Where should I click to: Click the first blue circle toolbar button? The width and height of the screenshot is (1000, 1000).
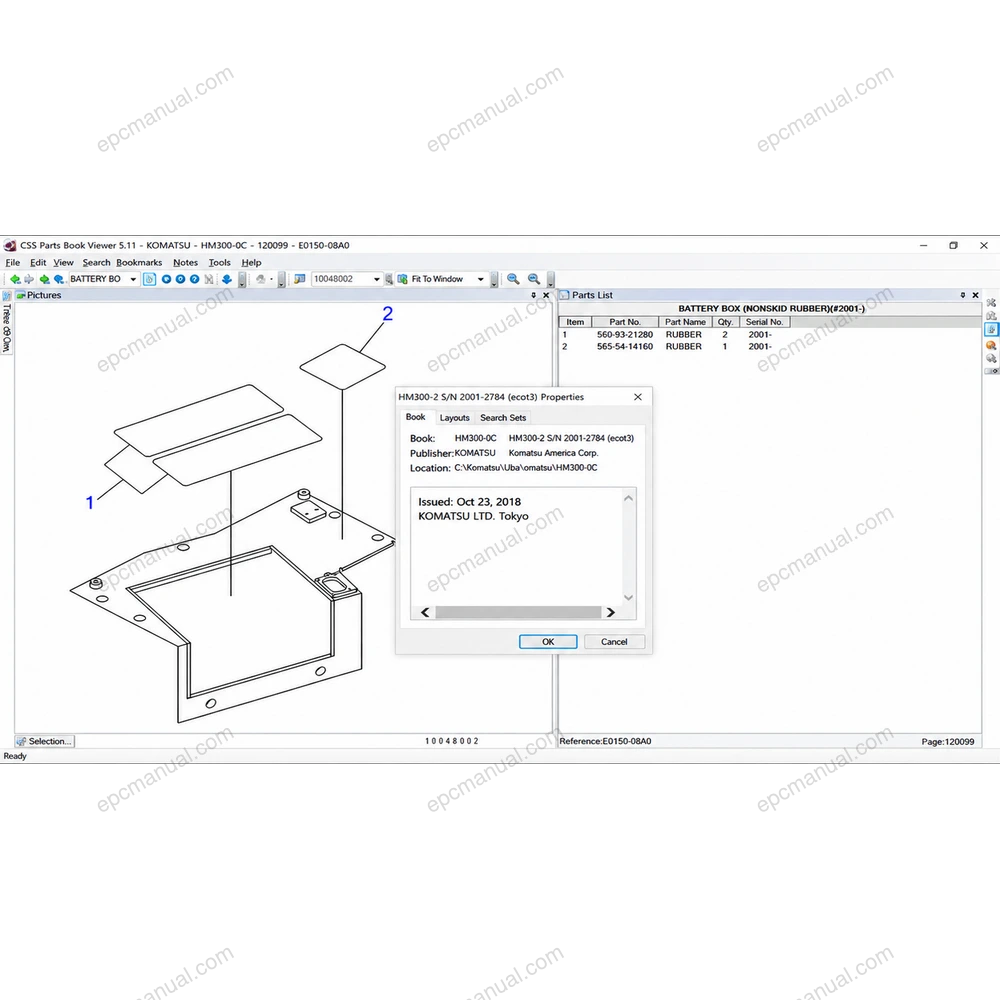tap(166, 279)
